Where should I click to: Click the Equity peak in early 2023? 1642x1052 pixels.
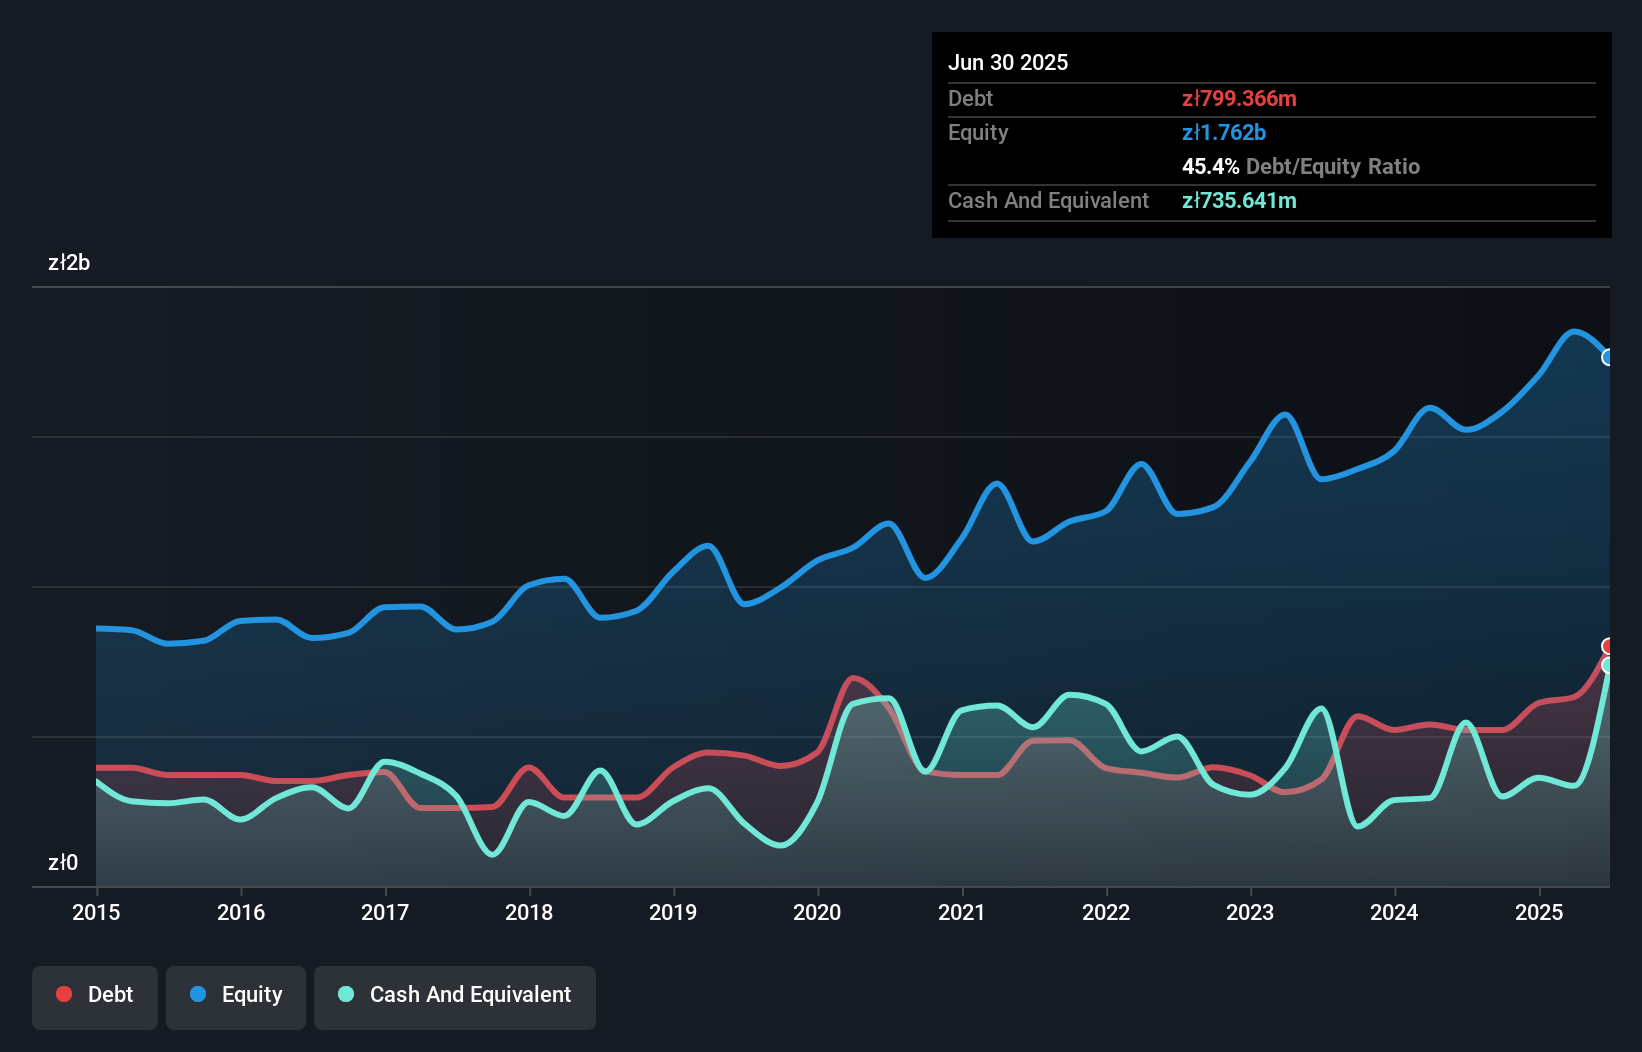pyautogui.click(x=1283, y=413)
